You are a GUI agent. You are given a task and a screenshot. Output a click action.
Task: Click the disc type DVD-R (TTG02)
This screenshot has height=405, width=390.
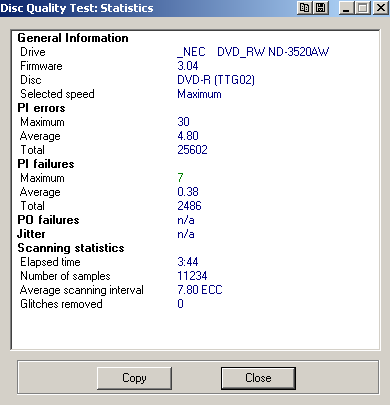[x=216, y=80]
